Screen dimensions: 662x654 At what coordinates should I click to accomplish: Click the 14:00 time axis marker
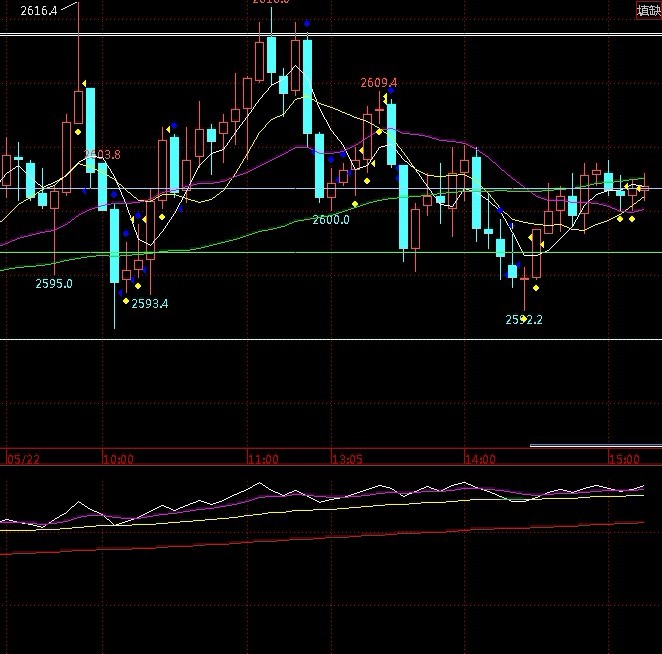[x=480, y=459]
